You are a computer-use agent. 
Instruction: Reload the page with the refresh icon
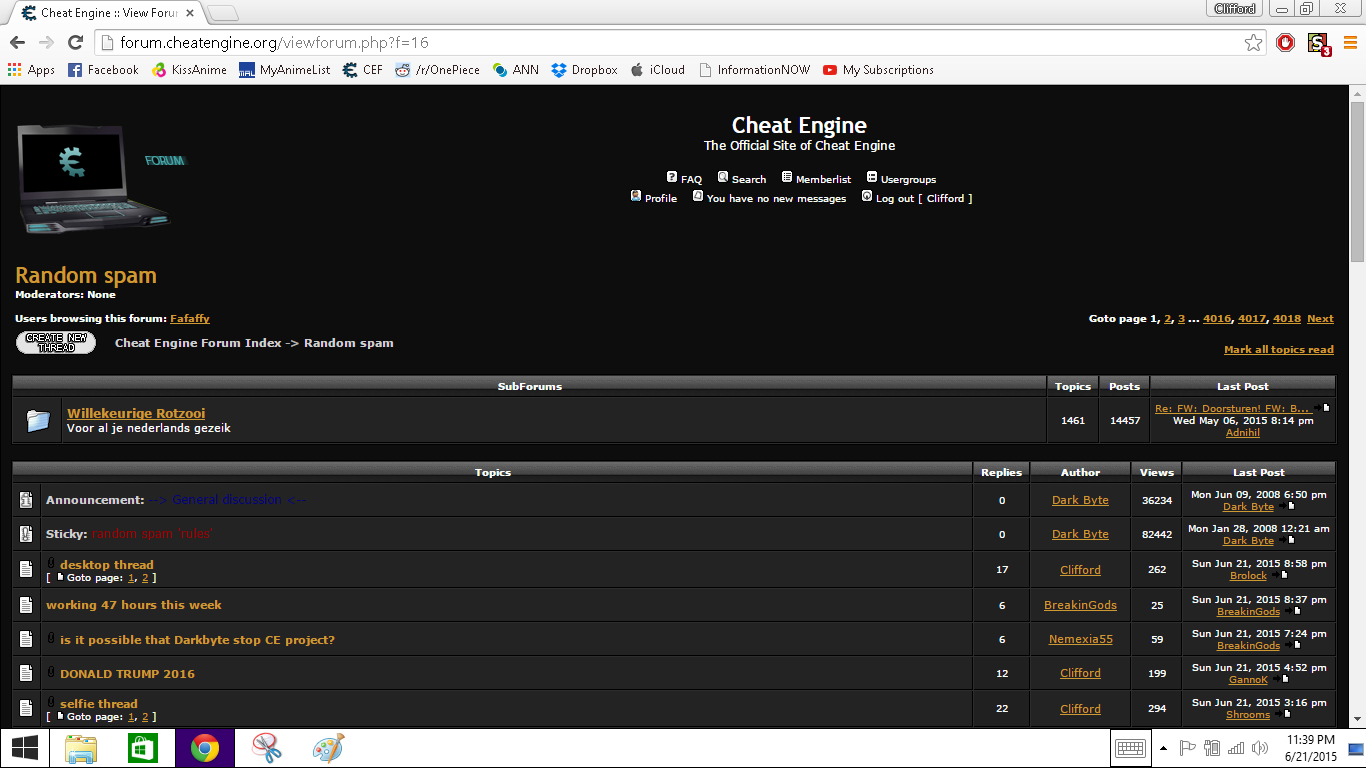click(75, 42)
